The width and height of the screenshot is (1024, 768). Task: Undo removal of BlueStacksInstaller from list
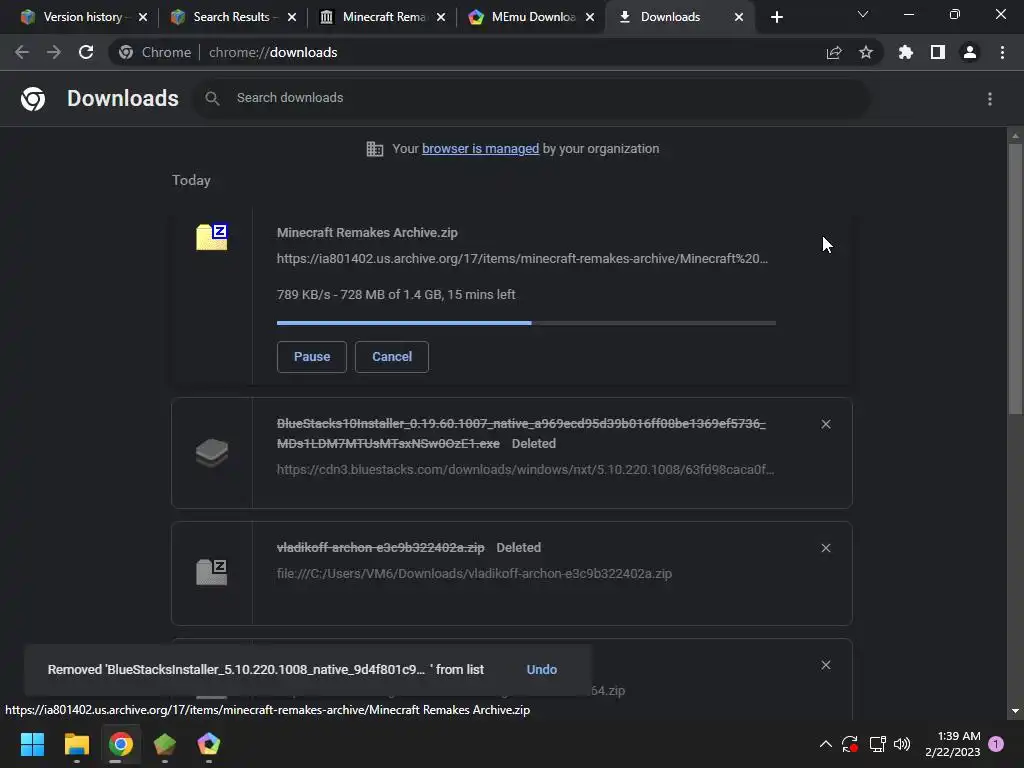point(541,669)
